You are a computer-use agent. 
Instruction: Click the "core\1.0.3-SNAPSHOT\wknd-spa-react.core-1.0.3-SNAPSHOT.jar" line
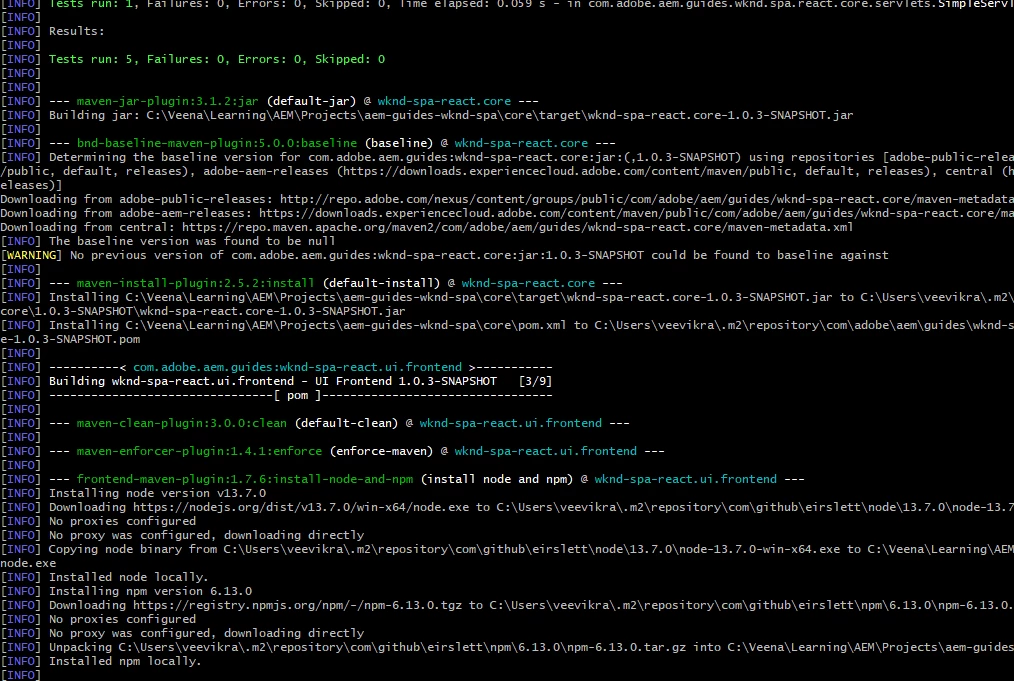click(x=202, y=311)
